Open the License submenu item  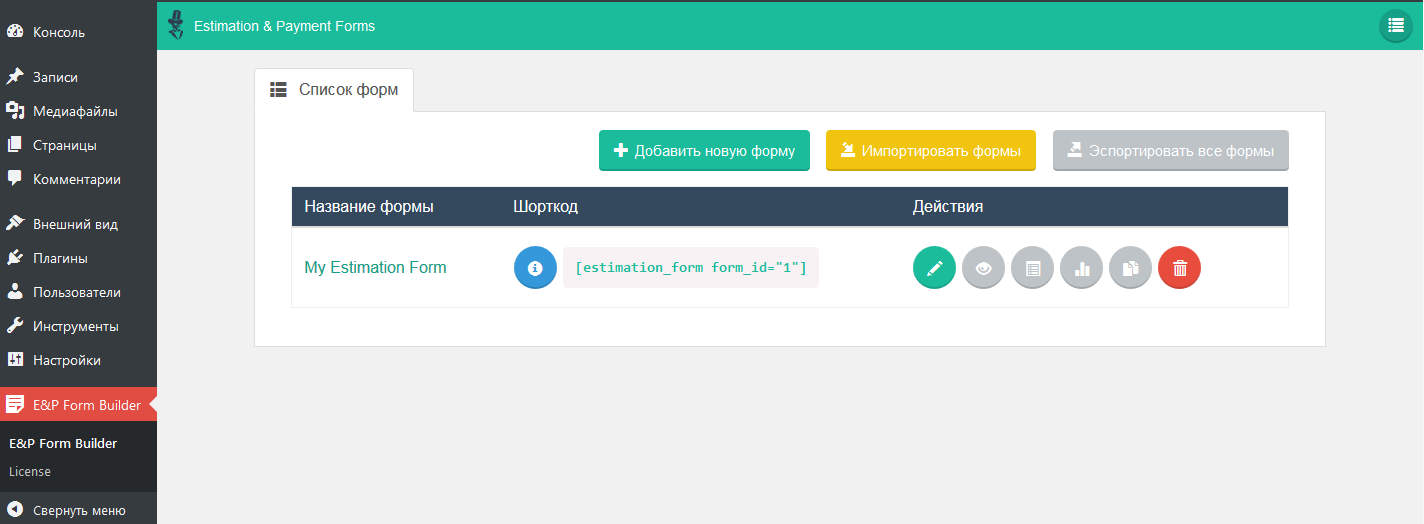pos(30,471)
